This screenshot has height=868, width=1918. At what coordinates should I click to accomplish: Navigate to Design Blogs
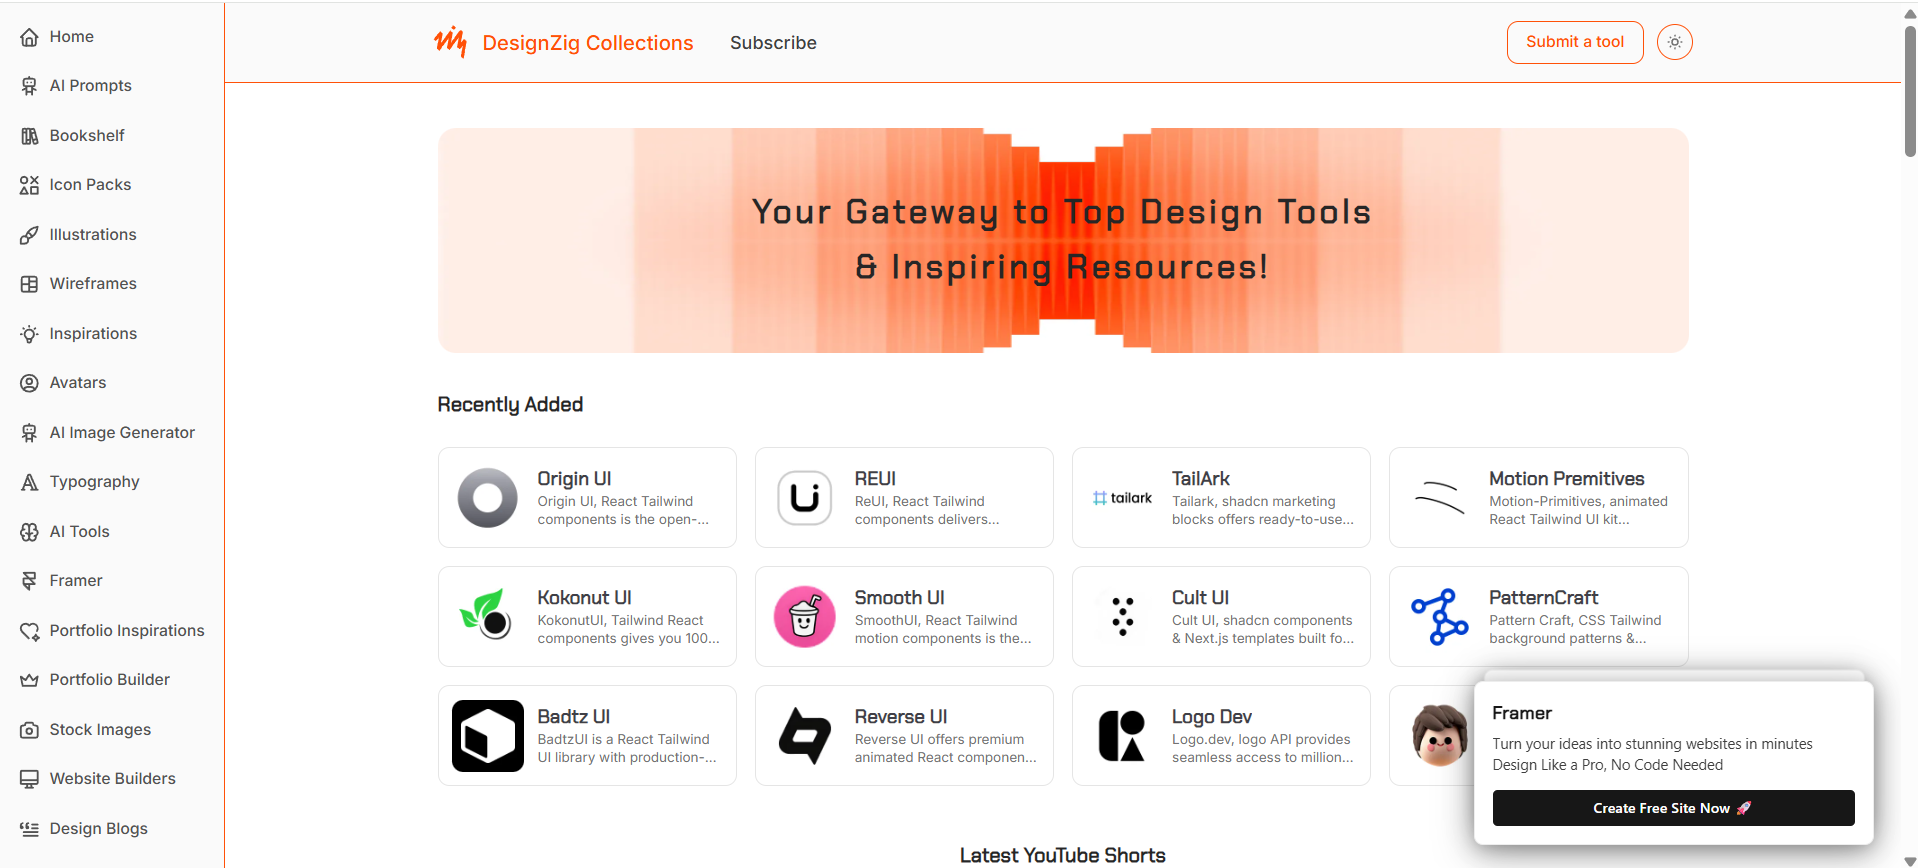tap(98, 829)
